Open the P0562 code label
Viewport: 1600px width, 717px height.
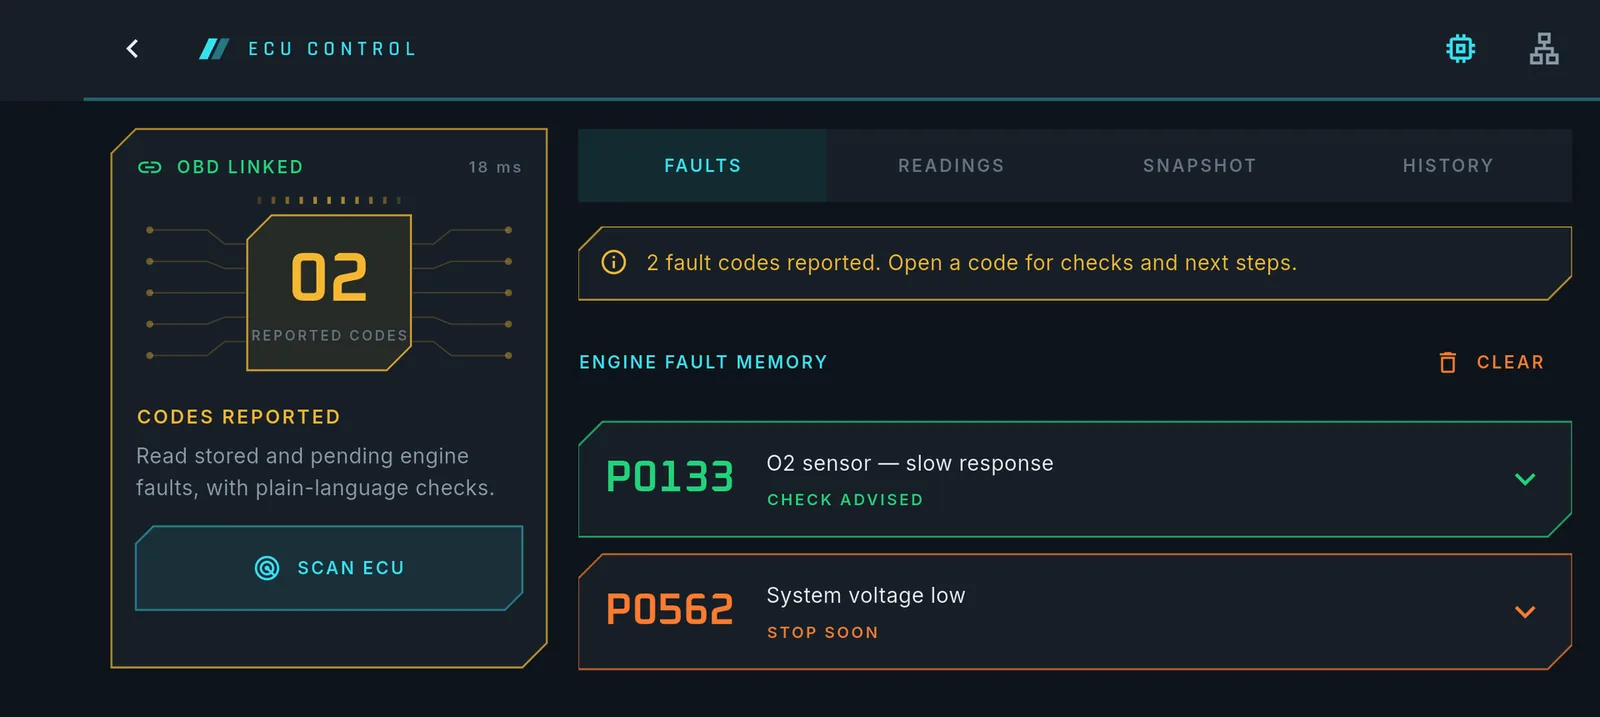click(x=670, y=610)
